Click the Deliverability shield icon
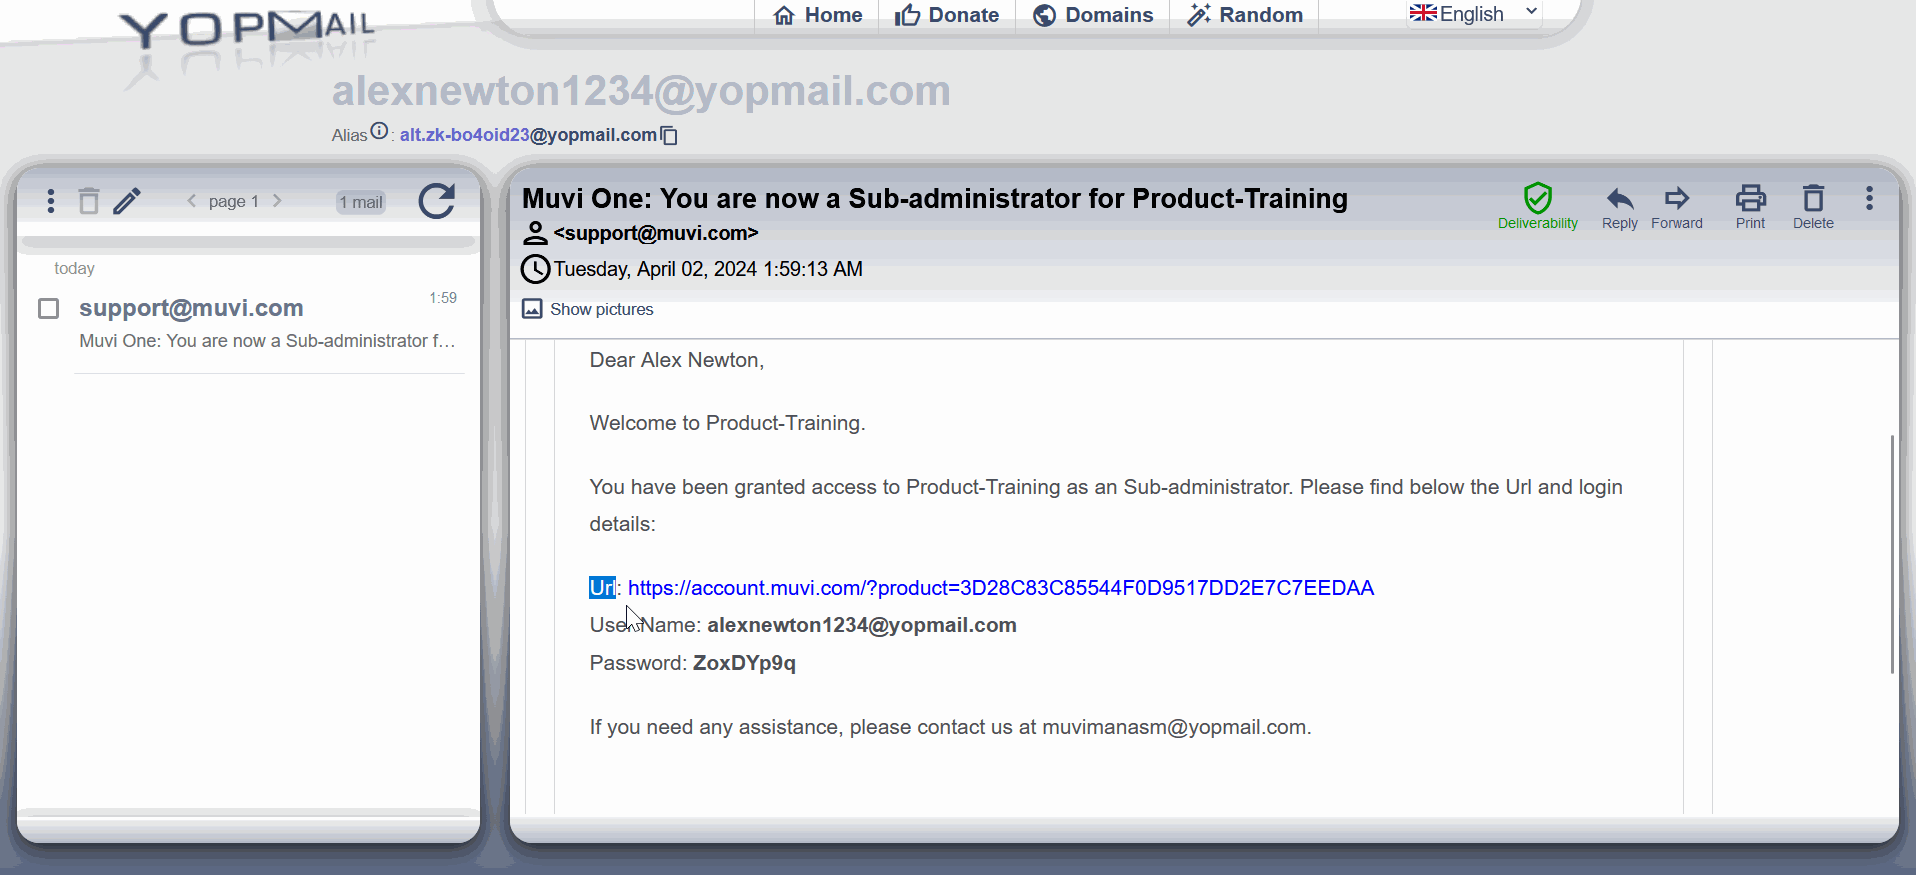The width and height of the screenshot is (1916, 875). pyautogui.click(x=1537, y=198)
